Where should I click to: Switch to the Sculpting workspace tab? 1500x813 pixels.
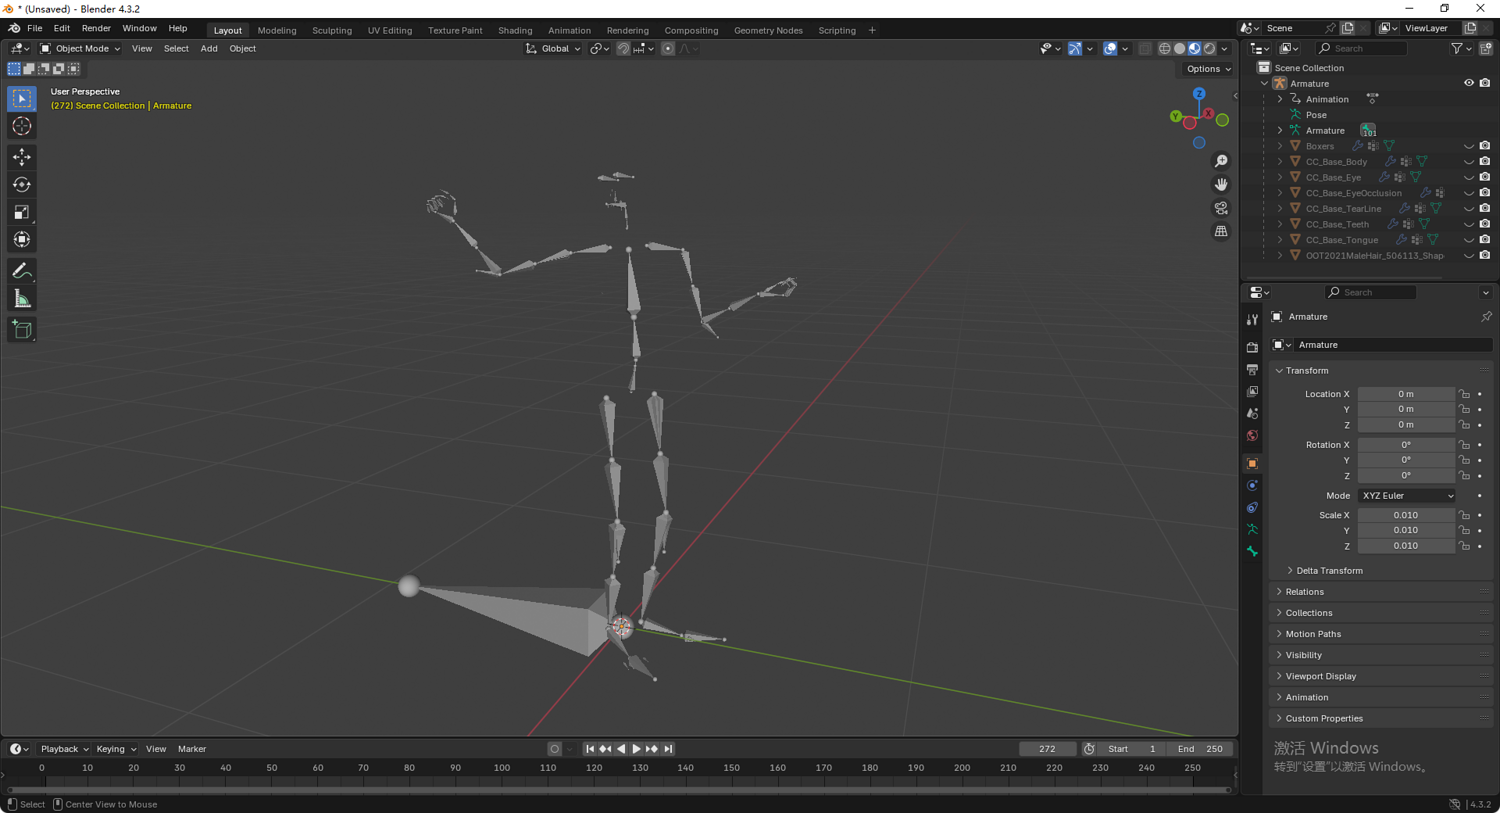pos(332,30)
